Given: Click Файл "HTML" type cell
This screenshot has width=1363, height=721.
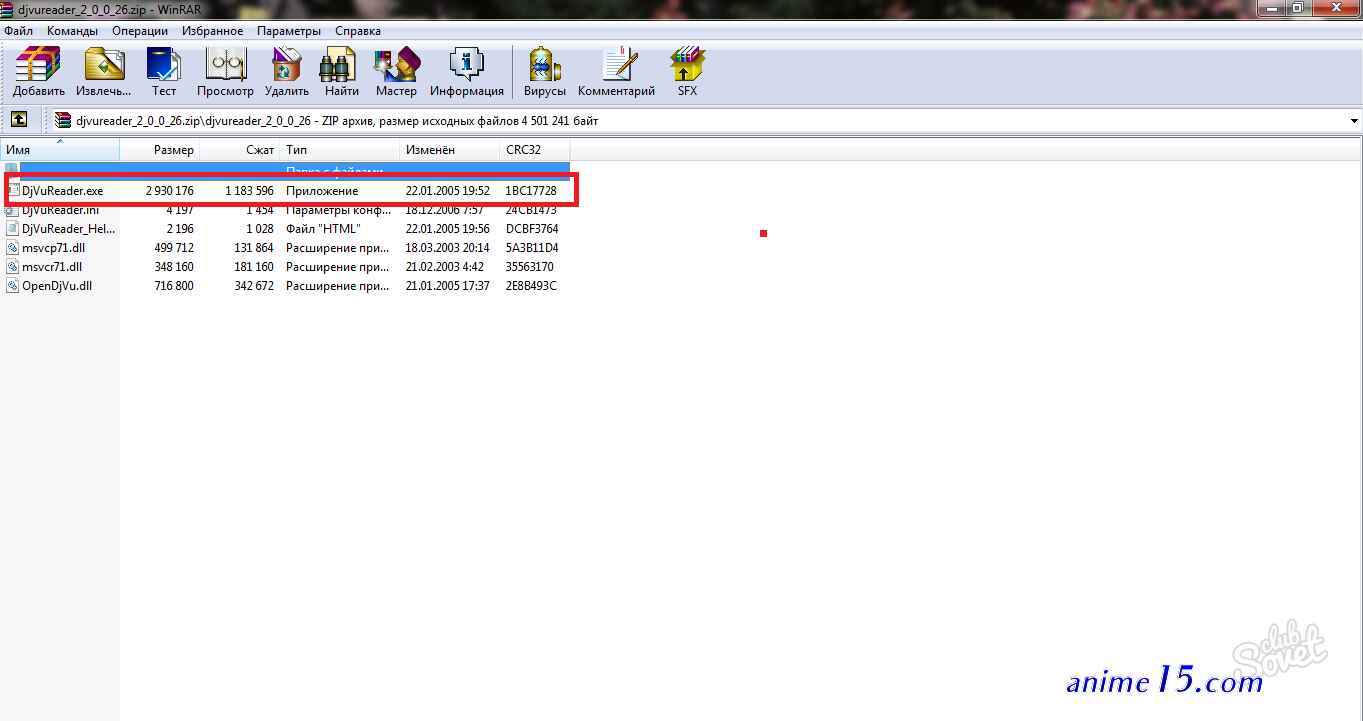Looking at the screenshot, I should [323, 229].
